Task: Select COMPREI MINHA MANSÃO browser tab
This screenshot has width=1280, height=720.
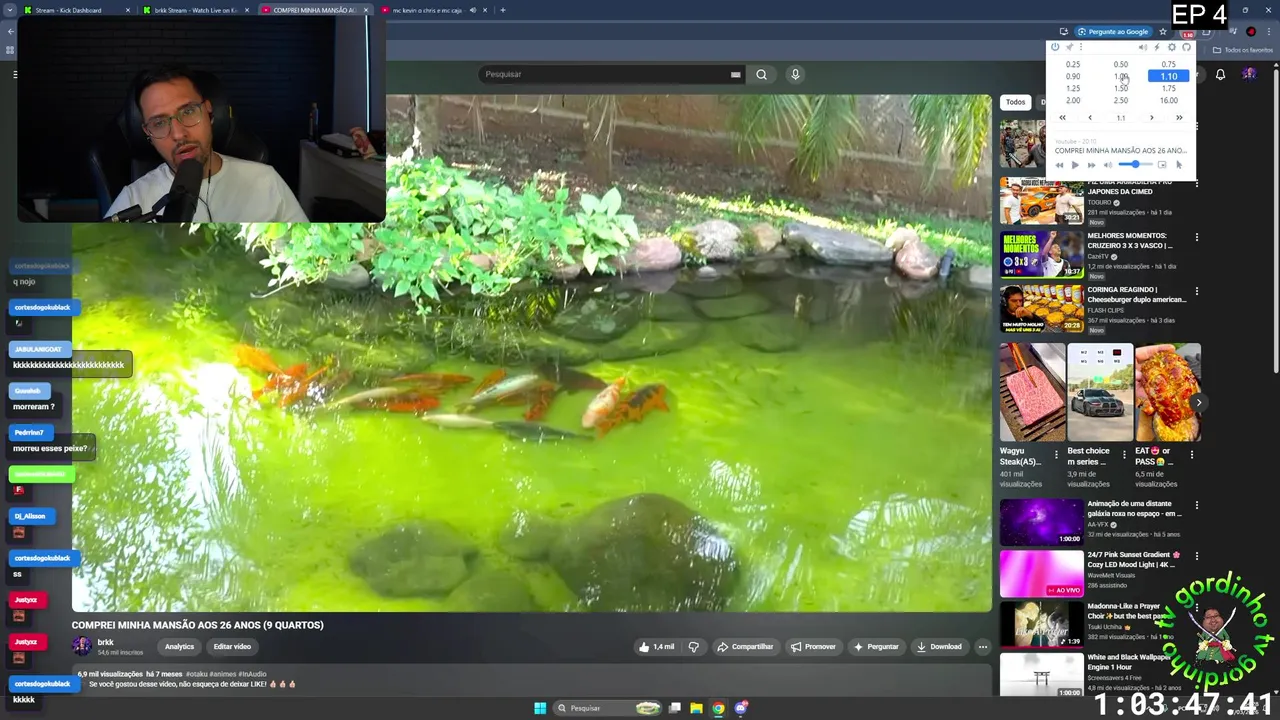Action: pos(314,10)
